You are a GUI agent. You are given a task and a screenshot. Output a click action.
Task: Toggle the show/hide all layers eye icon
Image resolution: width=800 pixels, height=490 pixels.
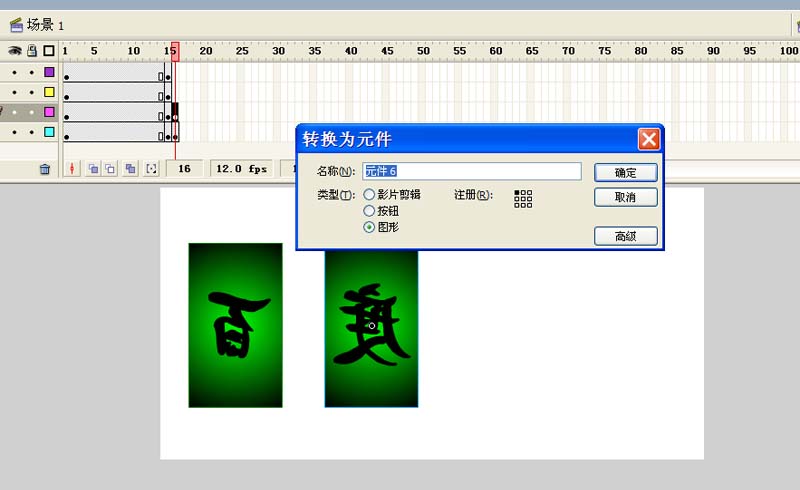point(14,51)
